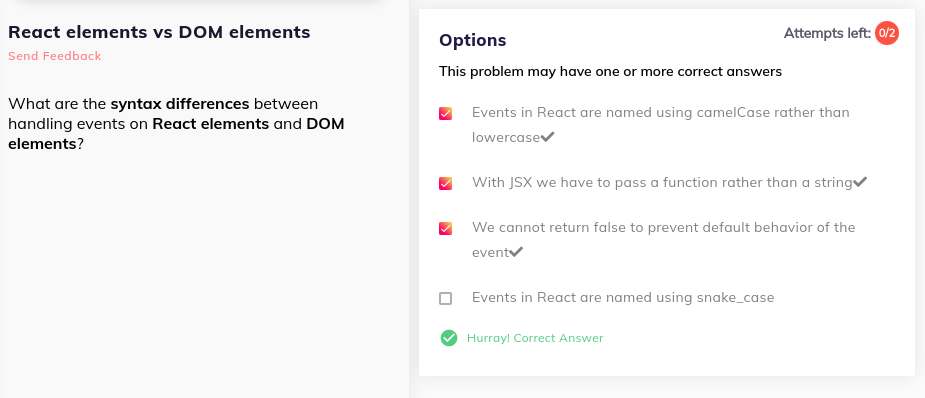Uncheck the 'cannot return false' option checkbox

pyautogui.click(x=445, y=228)
